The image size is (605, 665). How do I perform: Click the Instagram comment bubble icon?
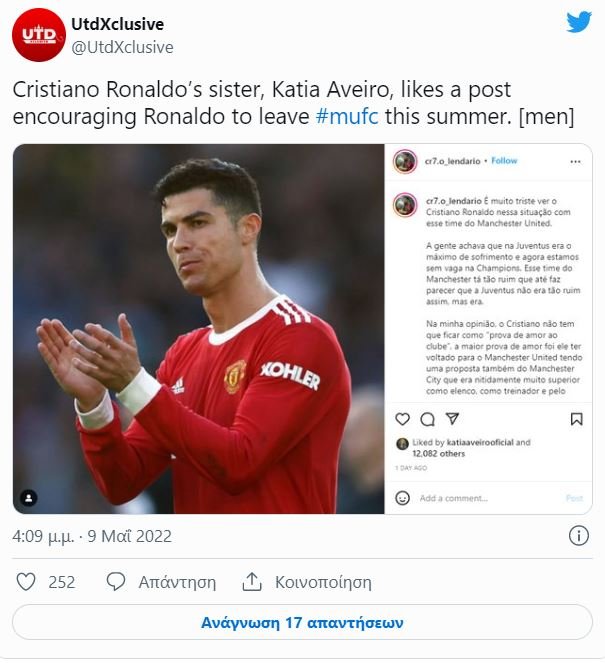pos(427,419)
